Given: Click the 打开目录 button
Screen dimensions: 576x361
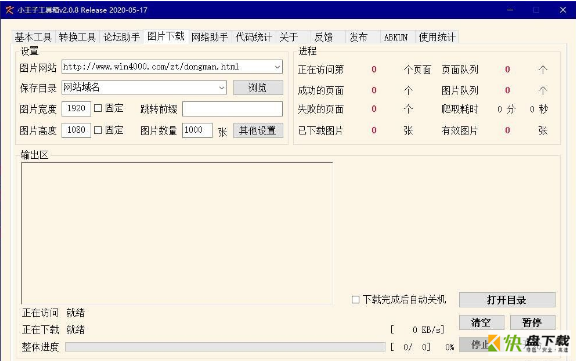Looking at the screenshot, I should 507,300.
